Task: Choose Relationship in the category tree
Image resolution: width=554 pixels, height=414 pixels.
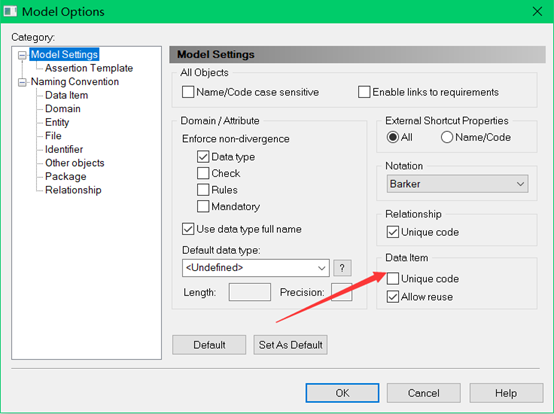Action: pyautogui.click(x=73, y=190)
